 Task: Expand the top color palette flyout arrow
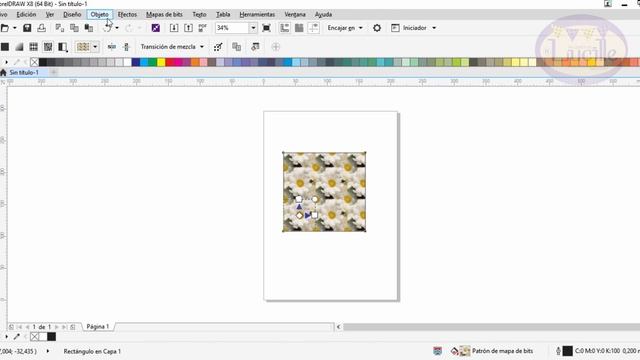7,62
